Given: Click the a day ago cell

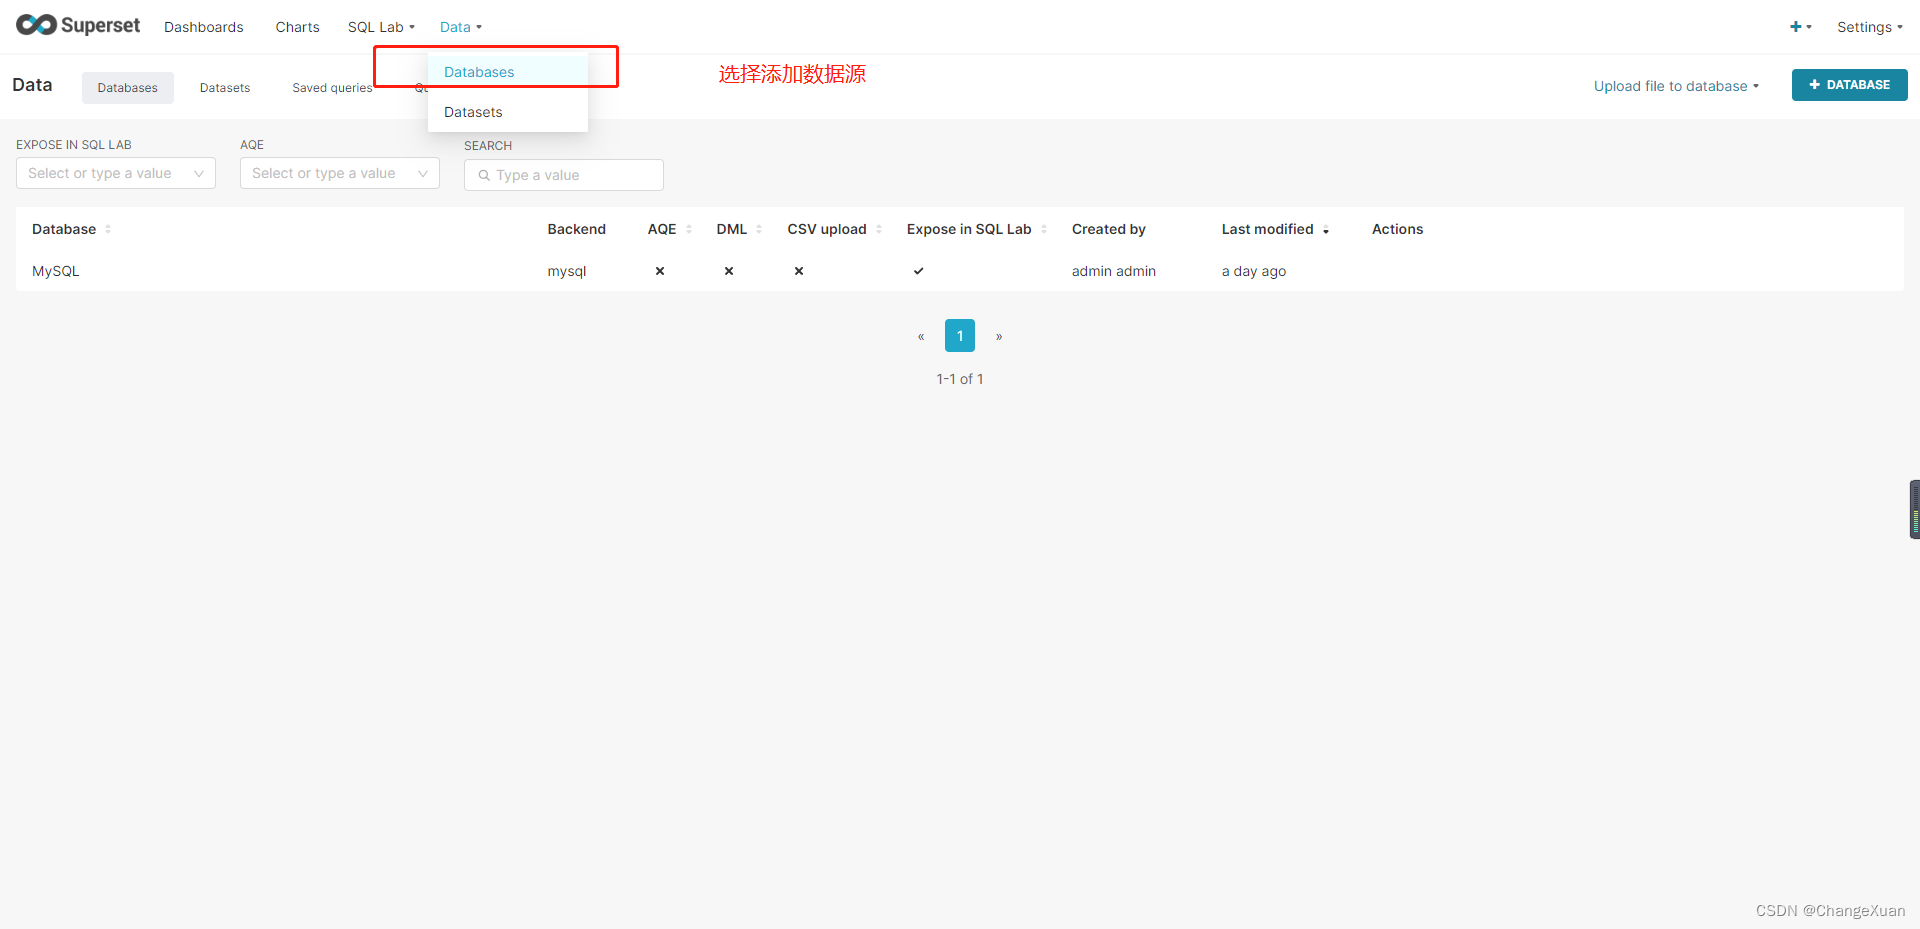Looking at the screenshot, I should tap(1254, 271).
